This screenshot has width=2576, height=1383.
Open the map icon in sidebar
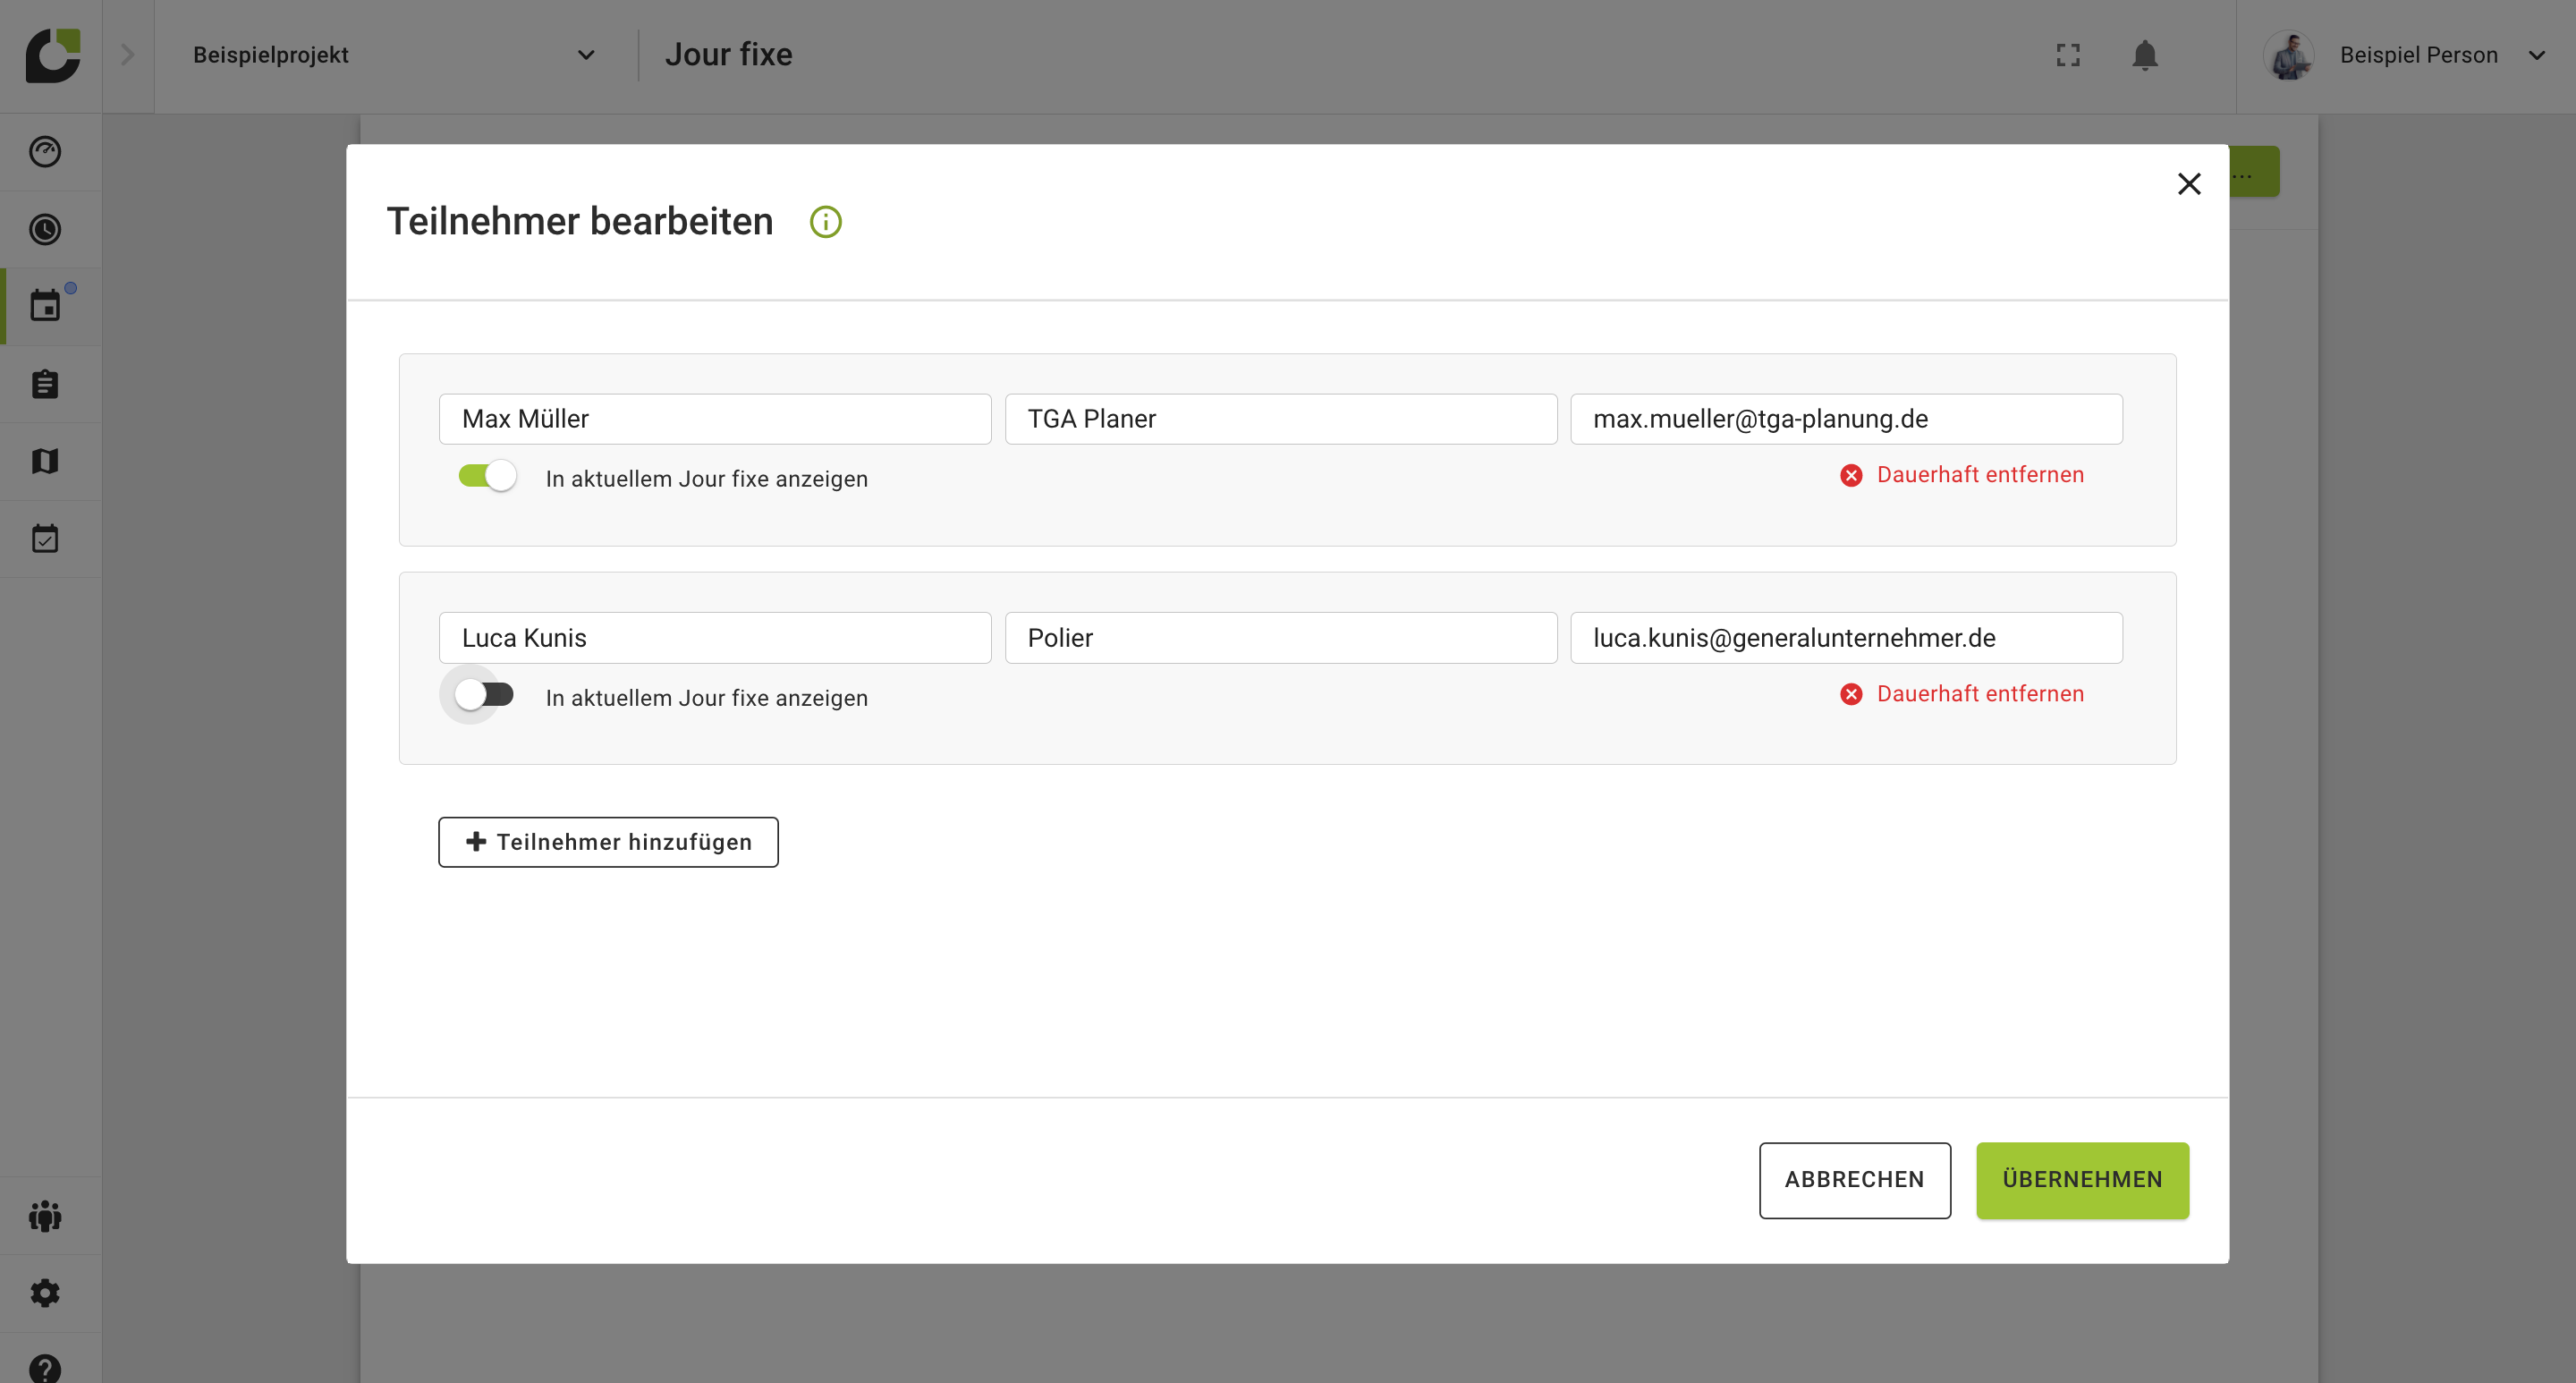[x=45, y=461]
